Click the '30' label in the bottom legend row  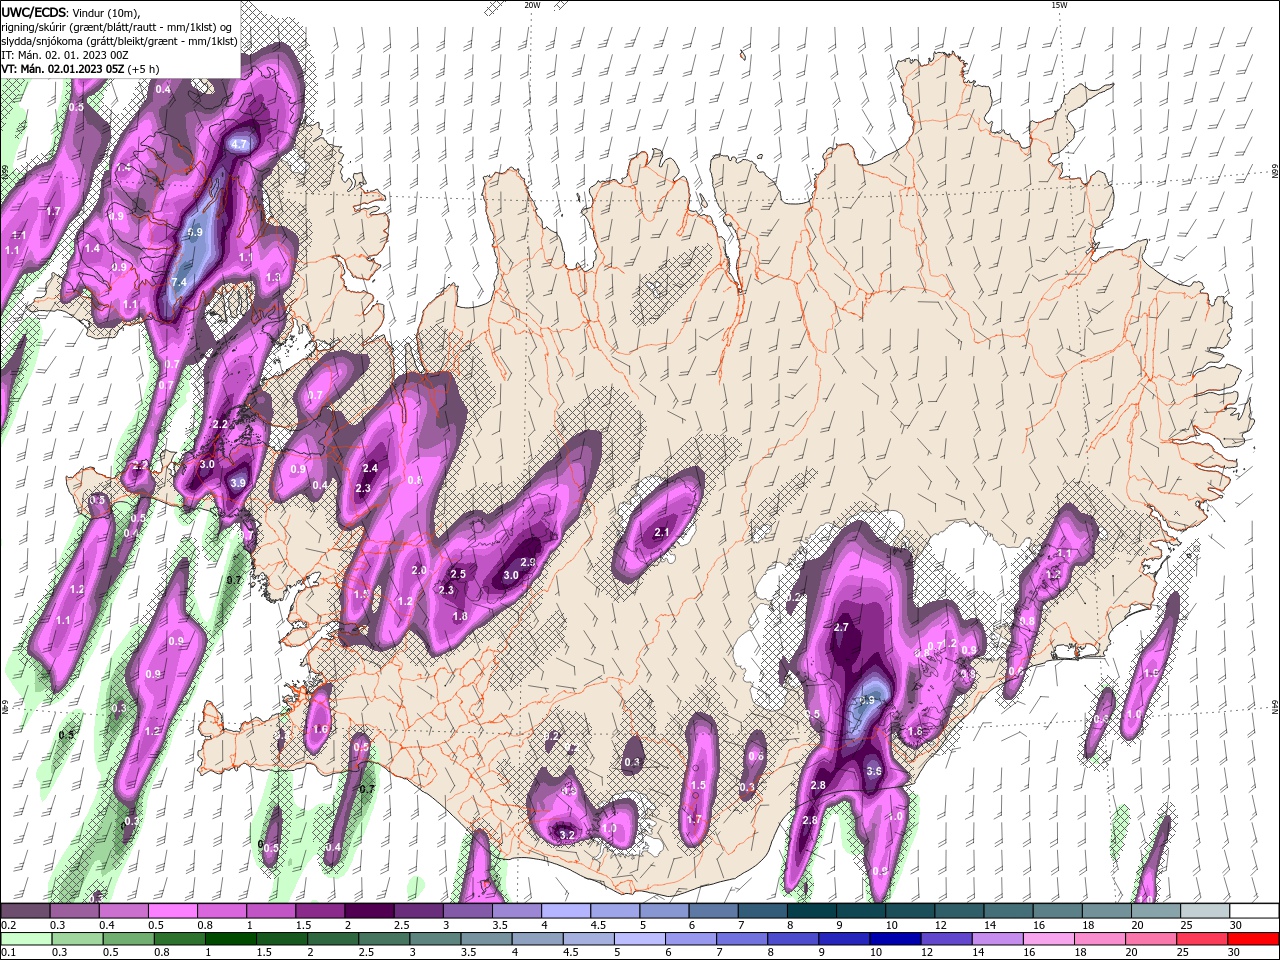pyautogui.click(x=1234, y=953)
